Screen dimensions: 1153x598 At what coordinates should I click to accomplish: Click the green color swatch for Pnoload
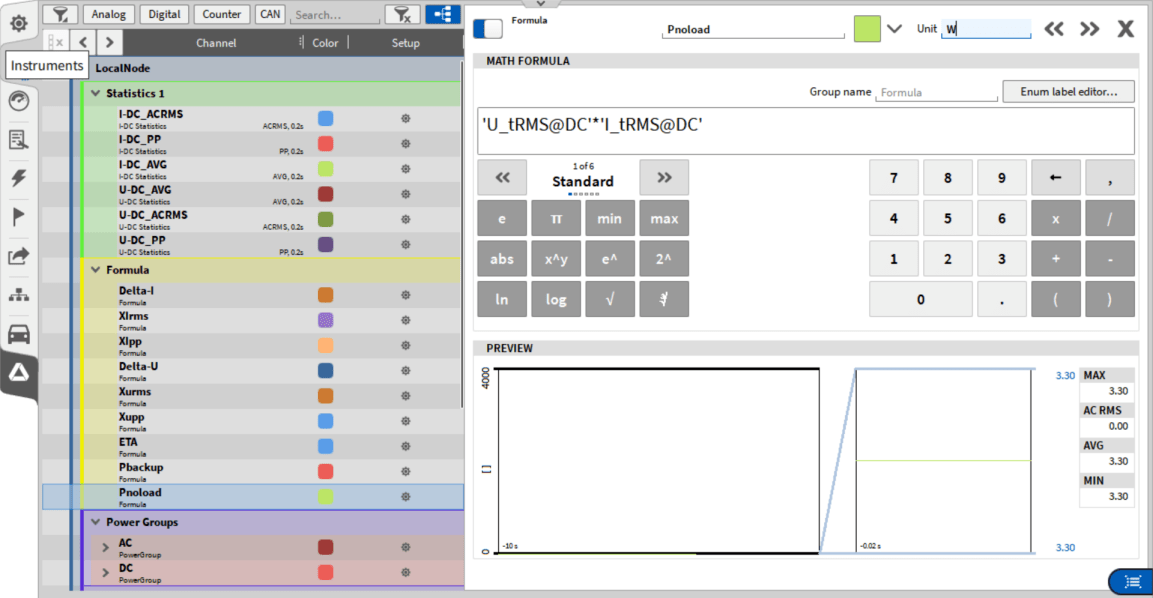tap(867, 29)
